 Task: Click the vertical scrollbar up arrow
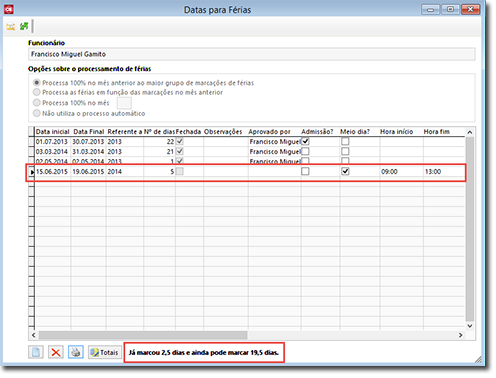pos(470,132)
